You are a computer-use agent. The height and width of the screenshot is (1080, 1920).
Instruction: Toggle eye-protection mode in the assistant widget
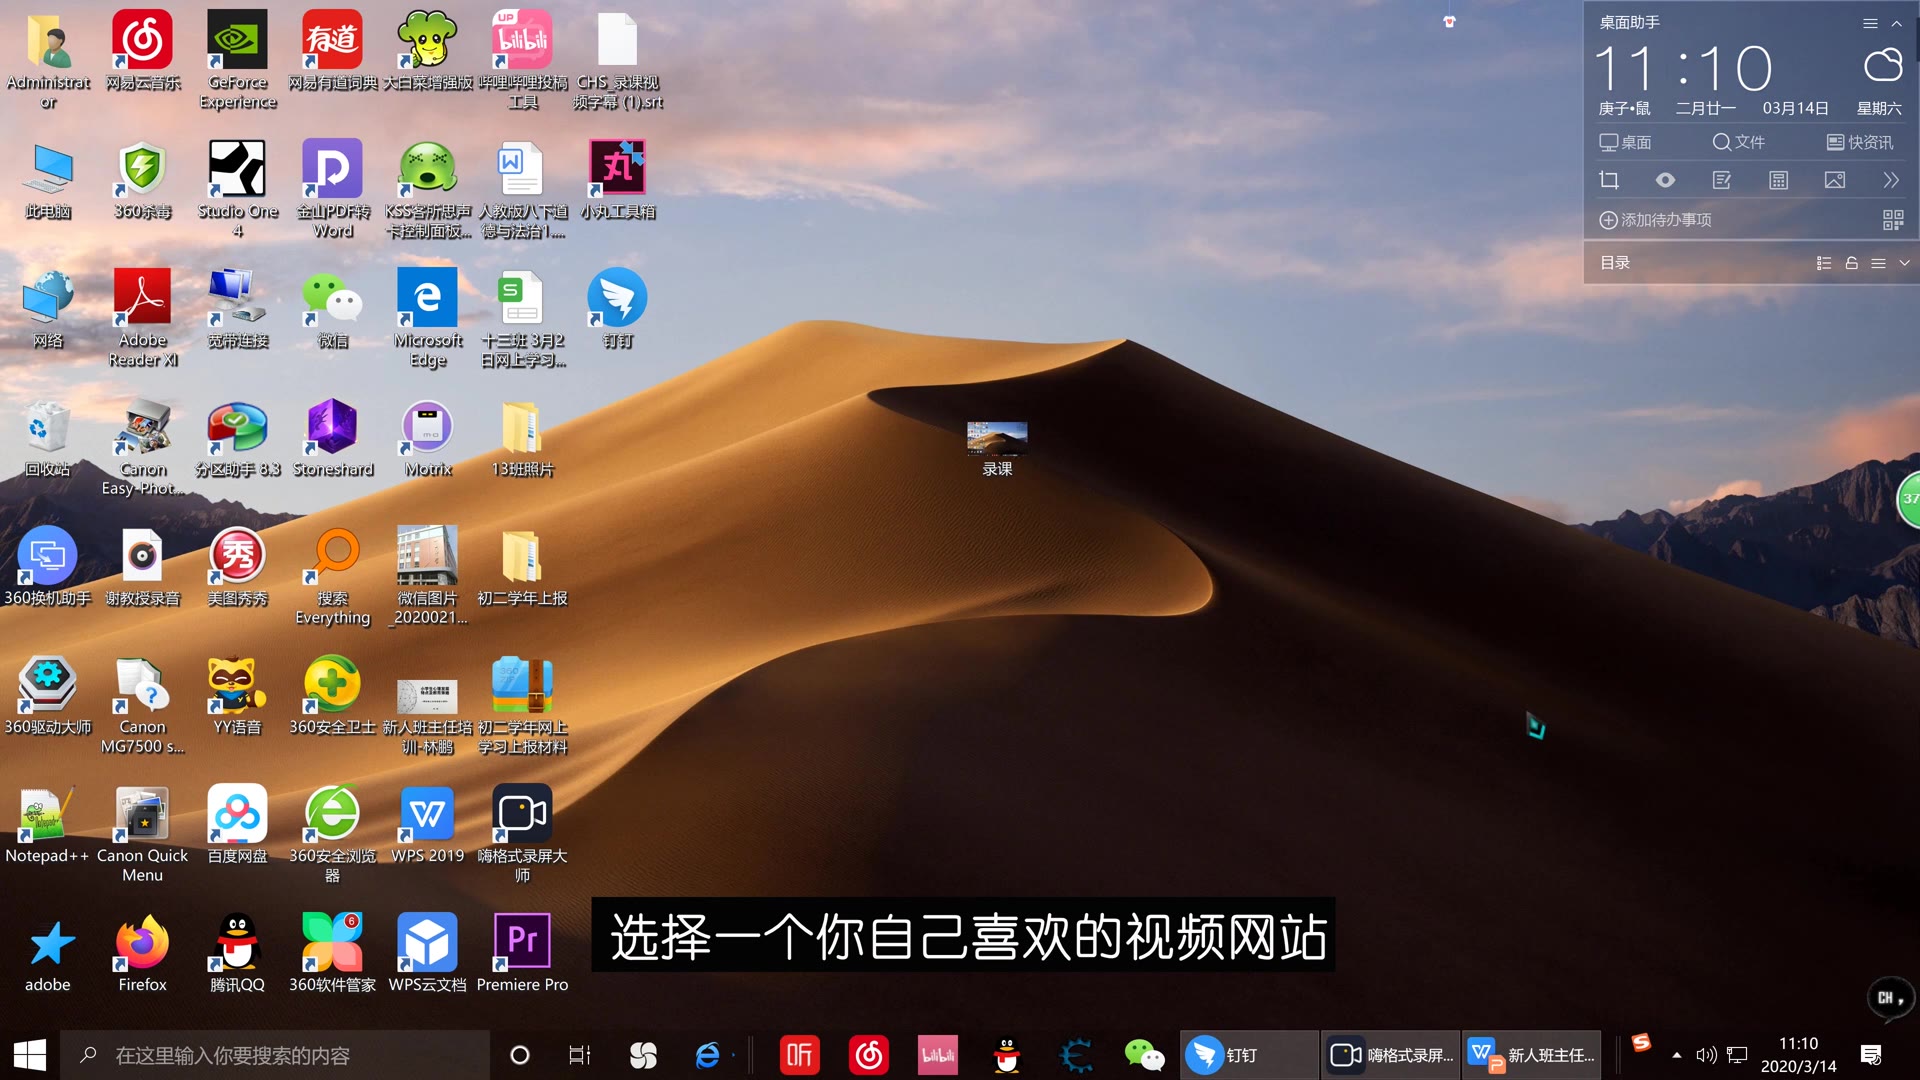point(1665,180)
